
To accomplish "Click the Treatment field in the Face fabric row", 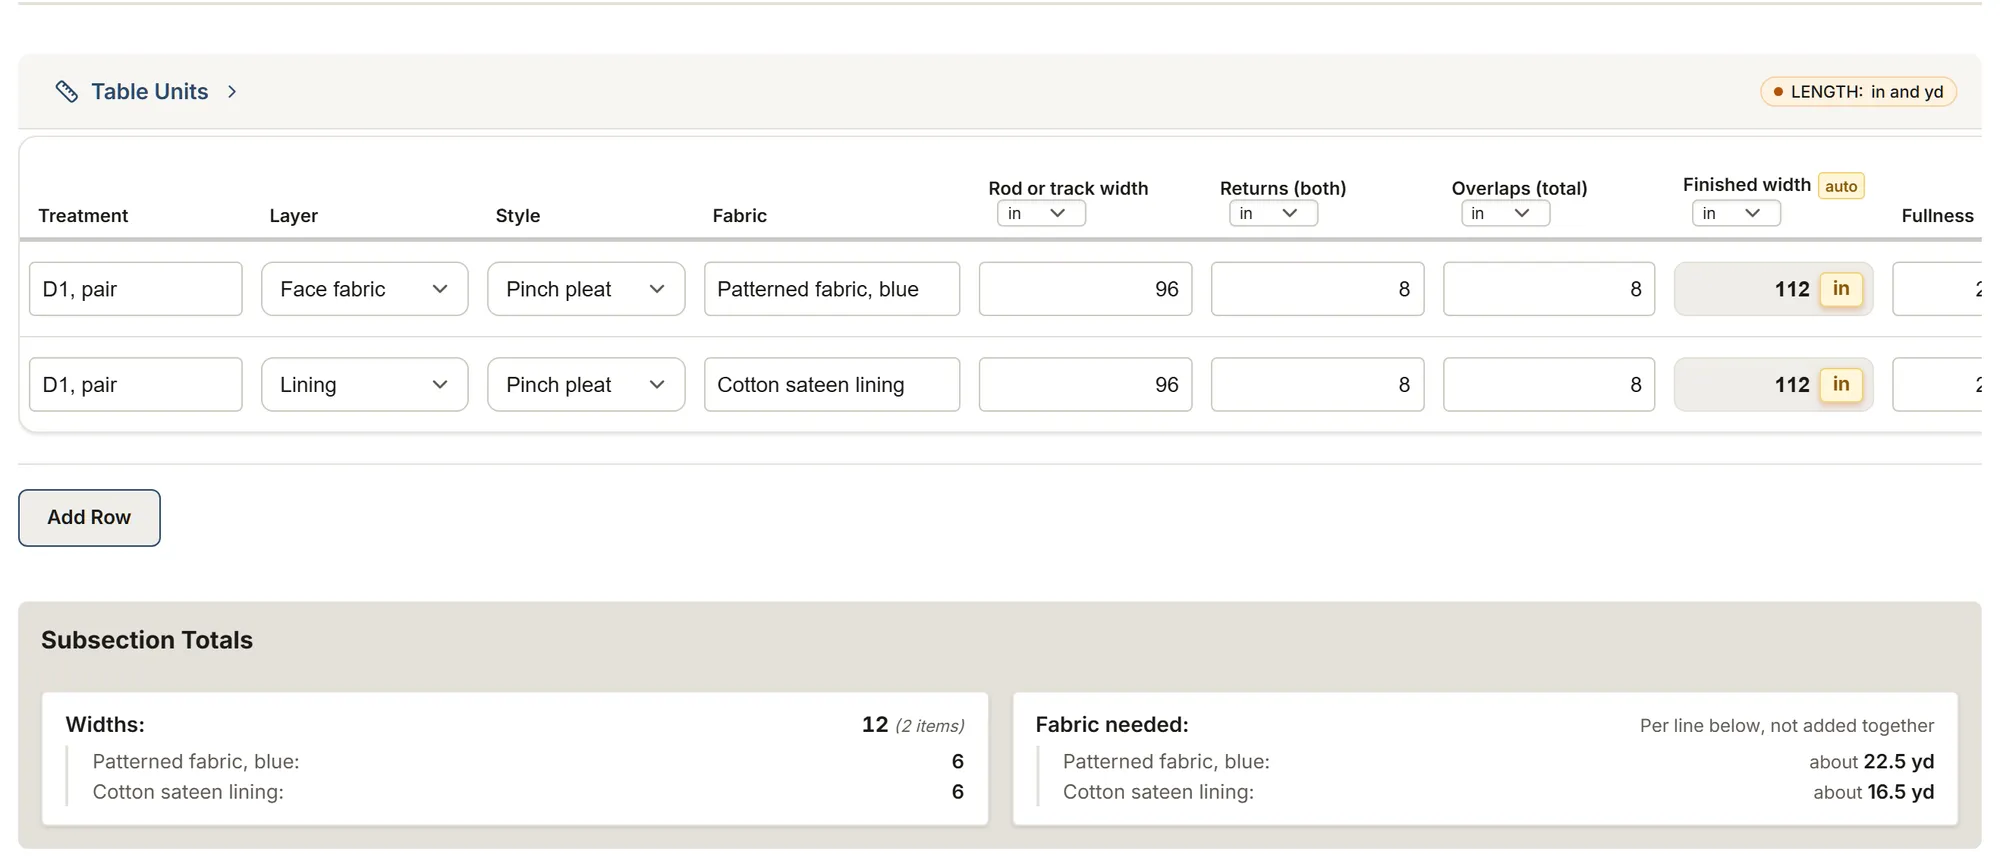I will click(136, 289).
